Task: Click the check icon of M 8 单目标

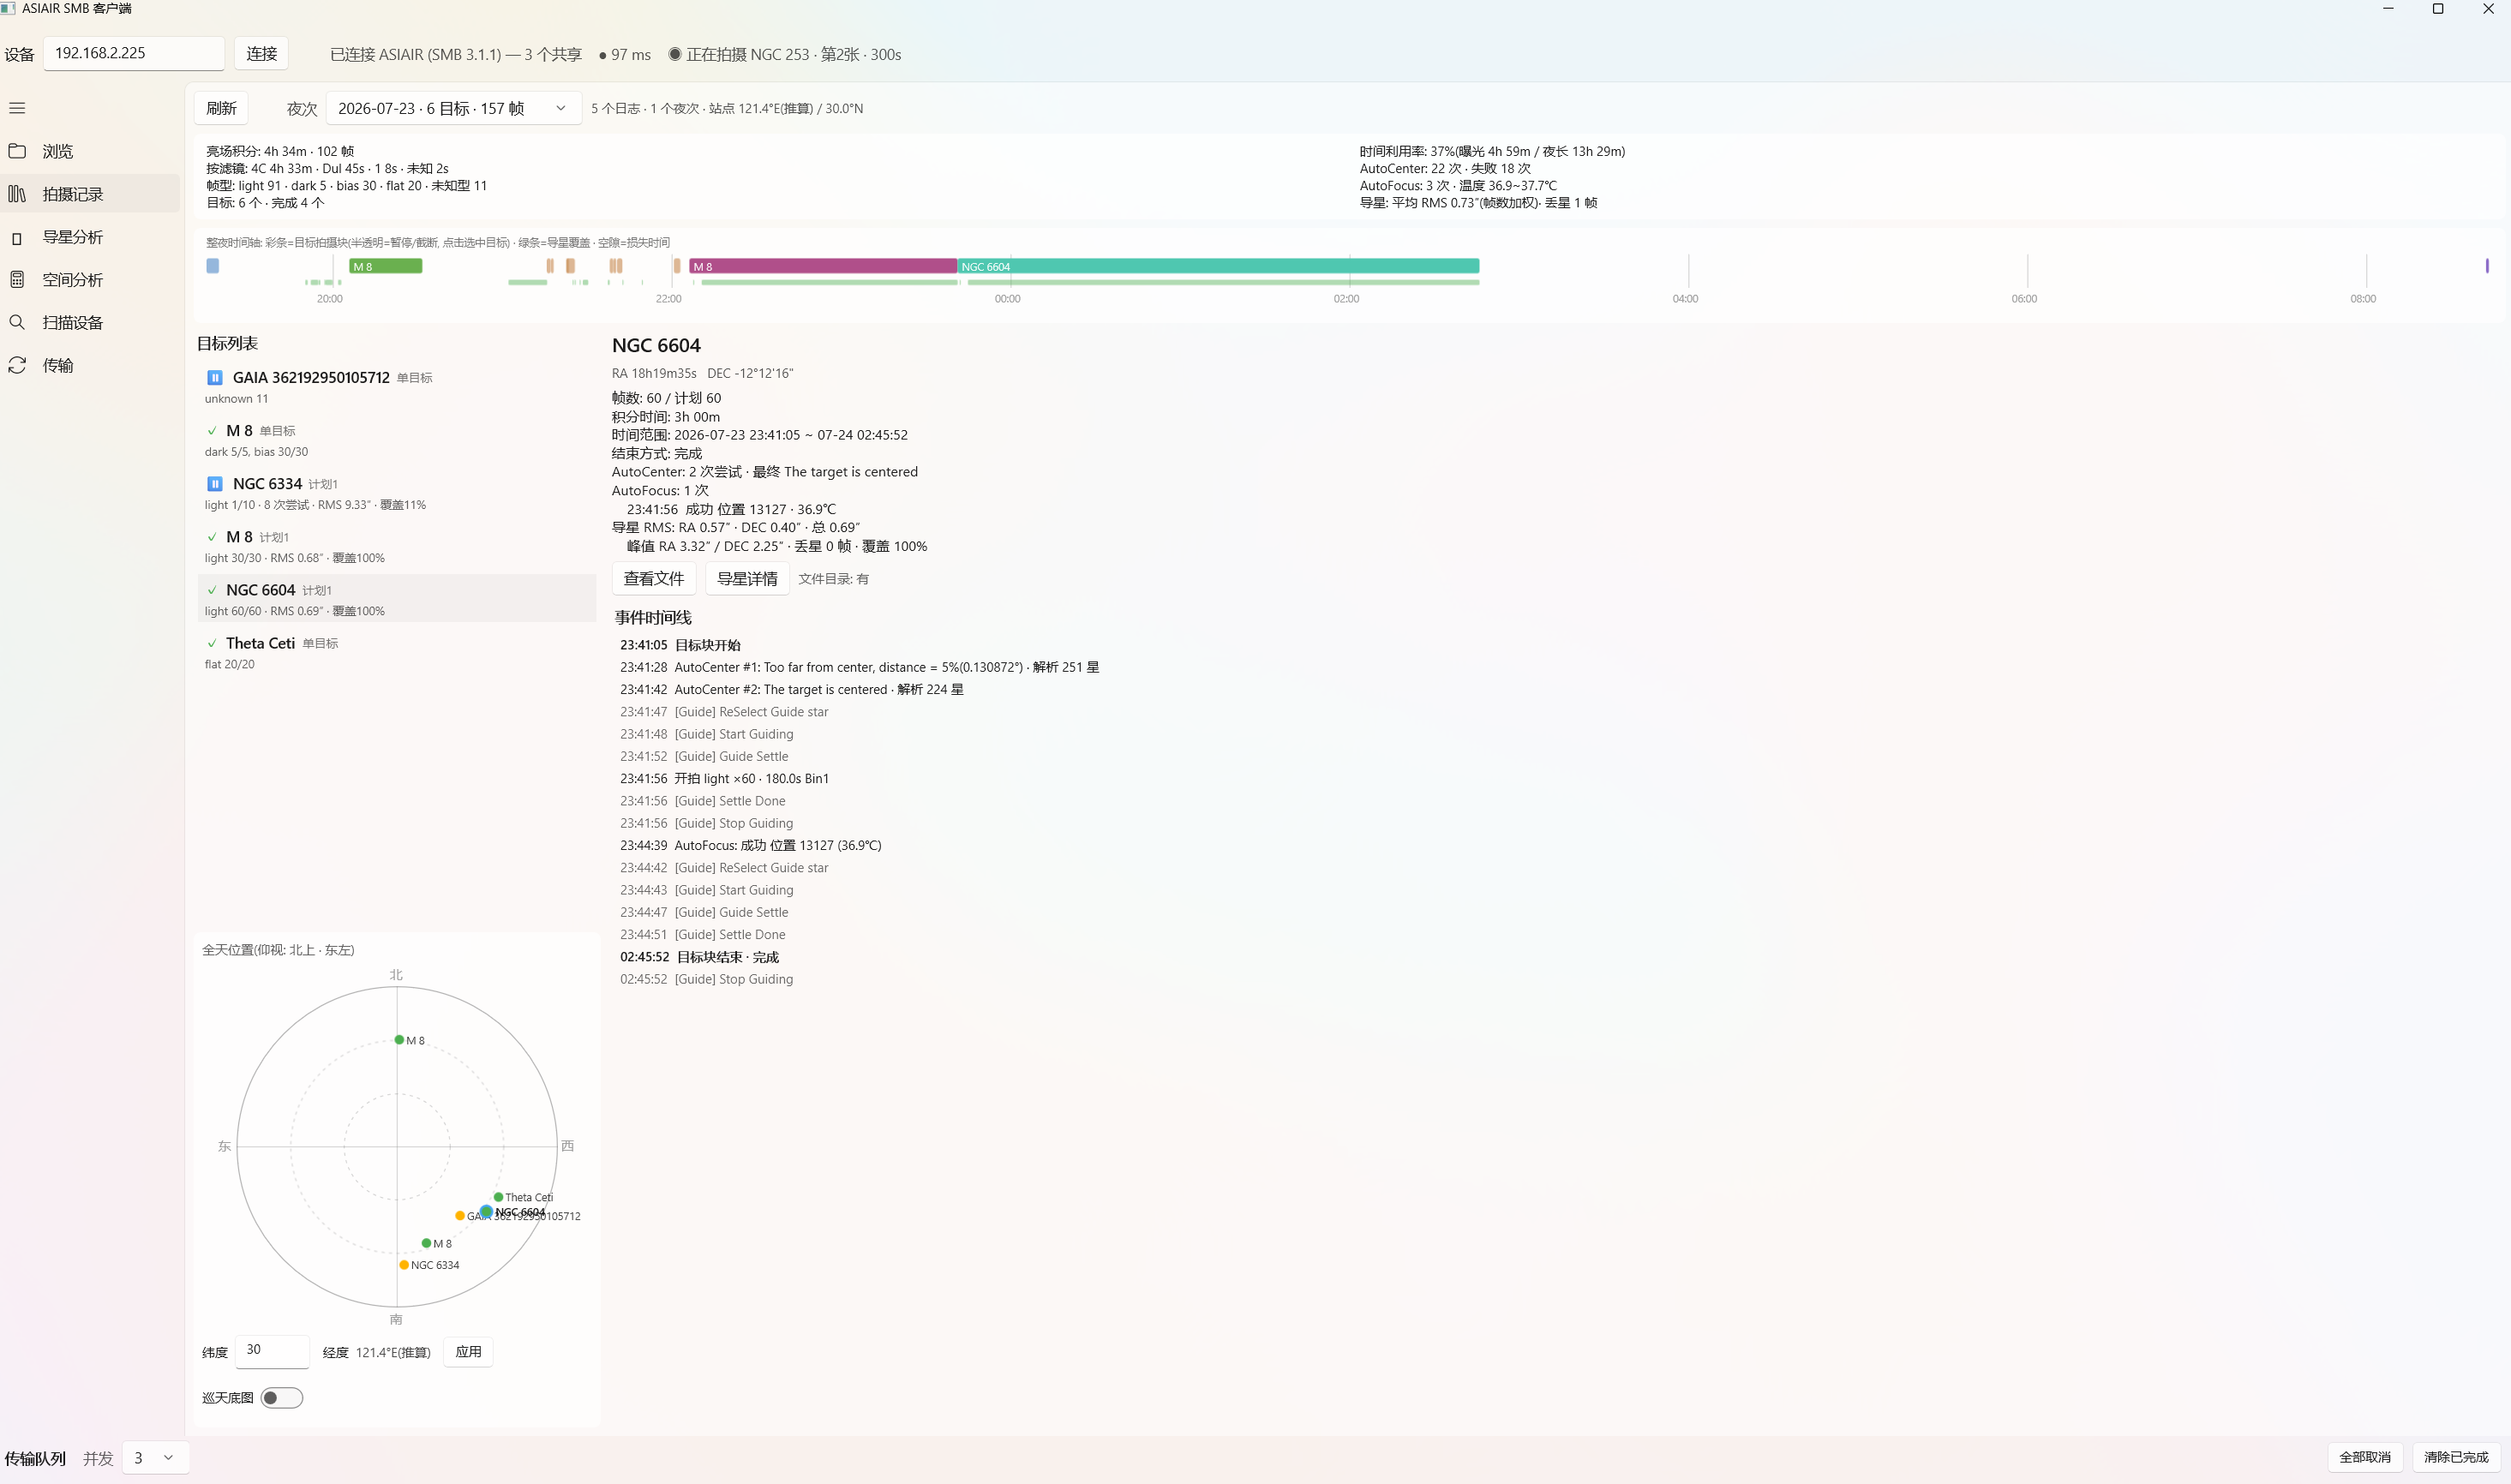Action: (212, 431)
